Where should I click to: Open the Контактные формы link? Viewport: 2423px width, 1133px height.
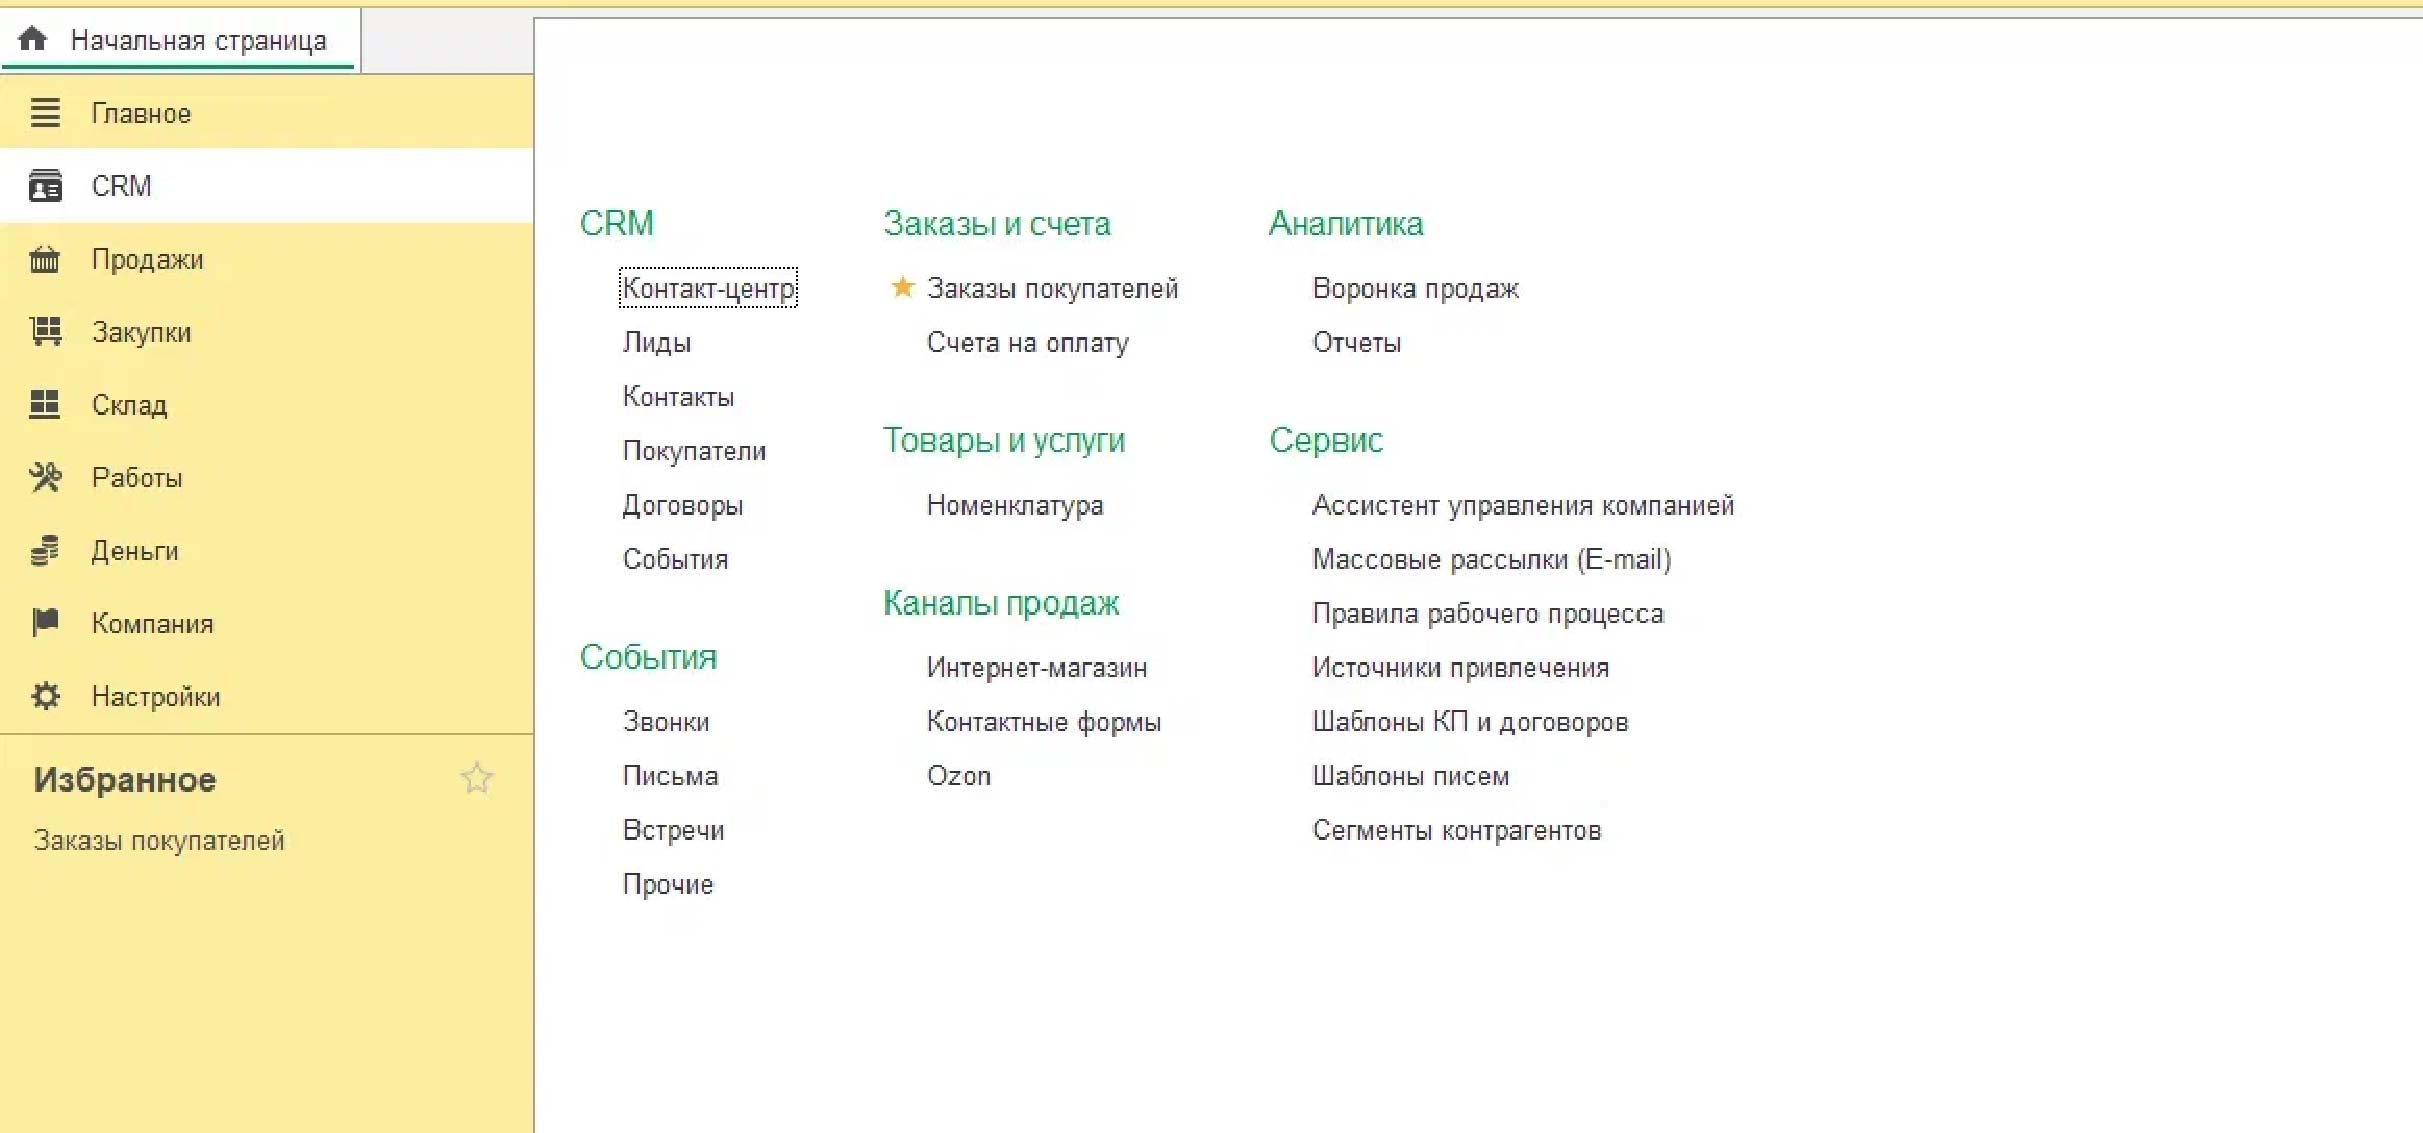[x=1043, y=721]
